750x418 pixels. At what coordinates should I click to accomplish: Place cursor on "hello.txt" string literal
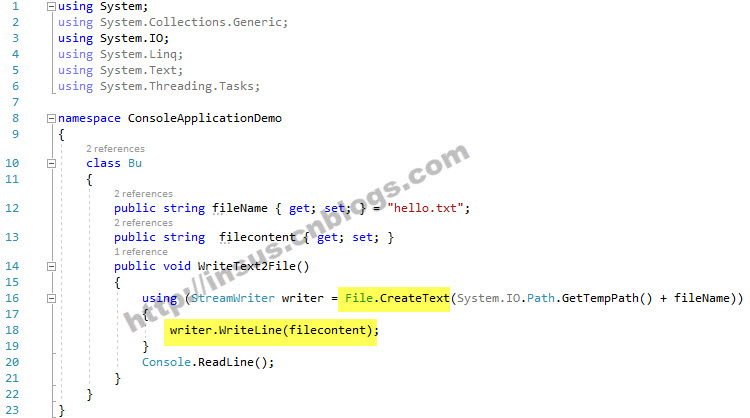tap(425, 208)
